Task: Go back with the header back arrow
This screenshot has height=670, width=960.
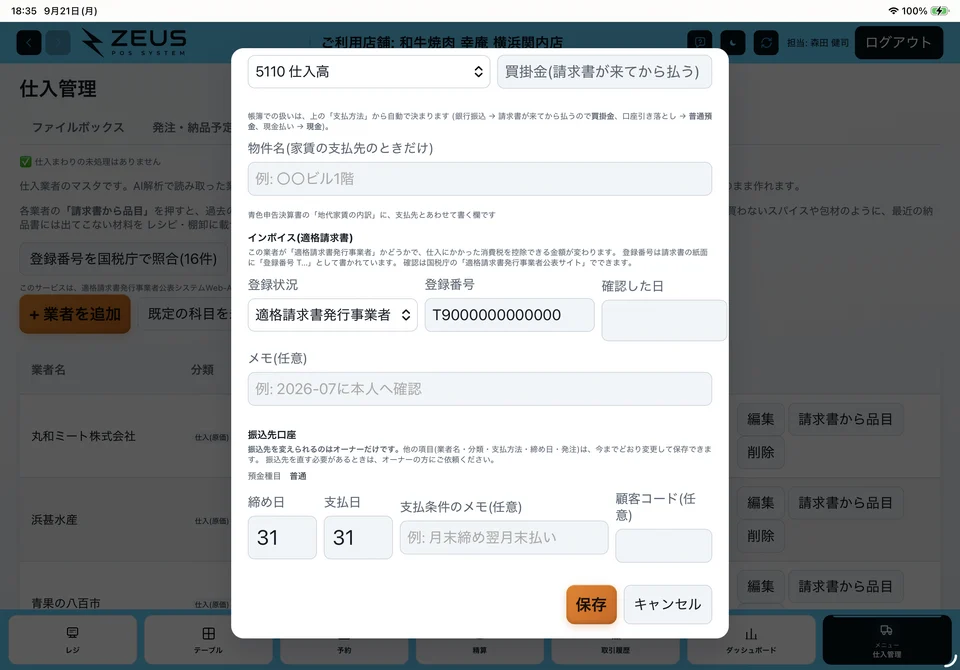Action: point(29,43)
